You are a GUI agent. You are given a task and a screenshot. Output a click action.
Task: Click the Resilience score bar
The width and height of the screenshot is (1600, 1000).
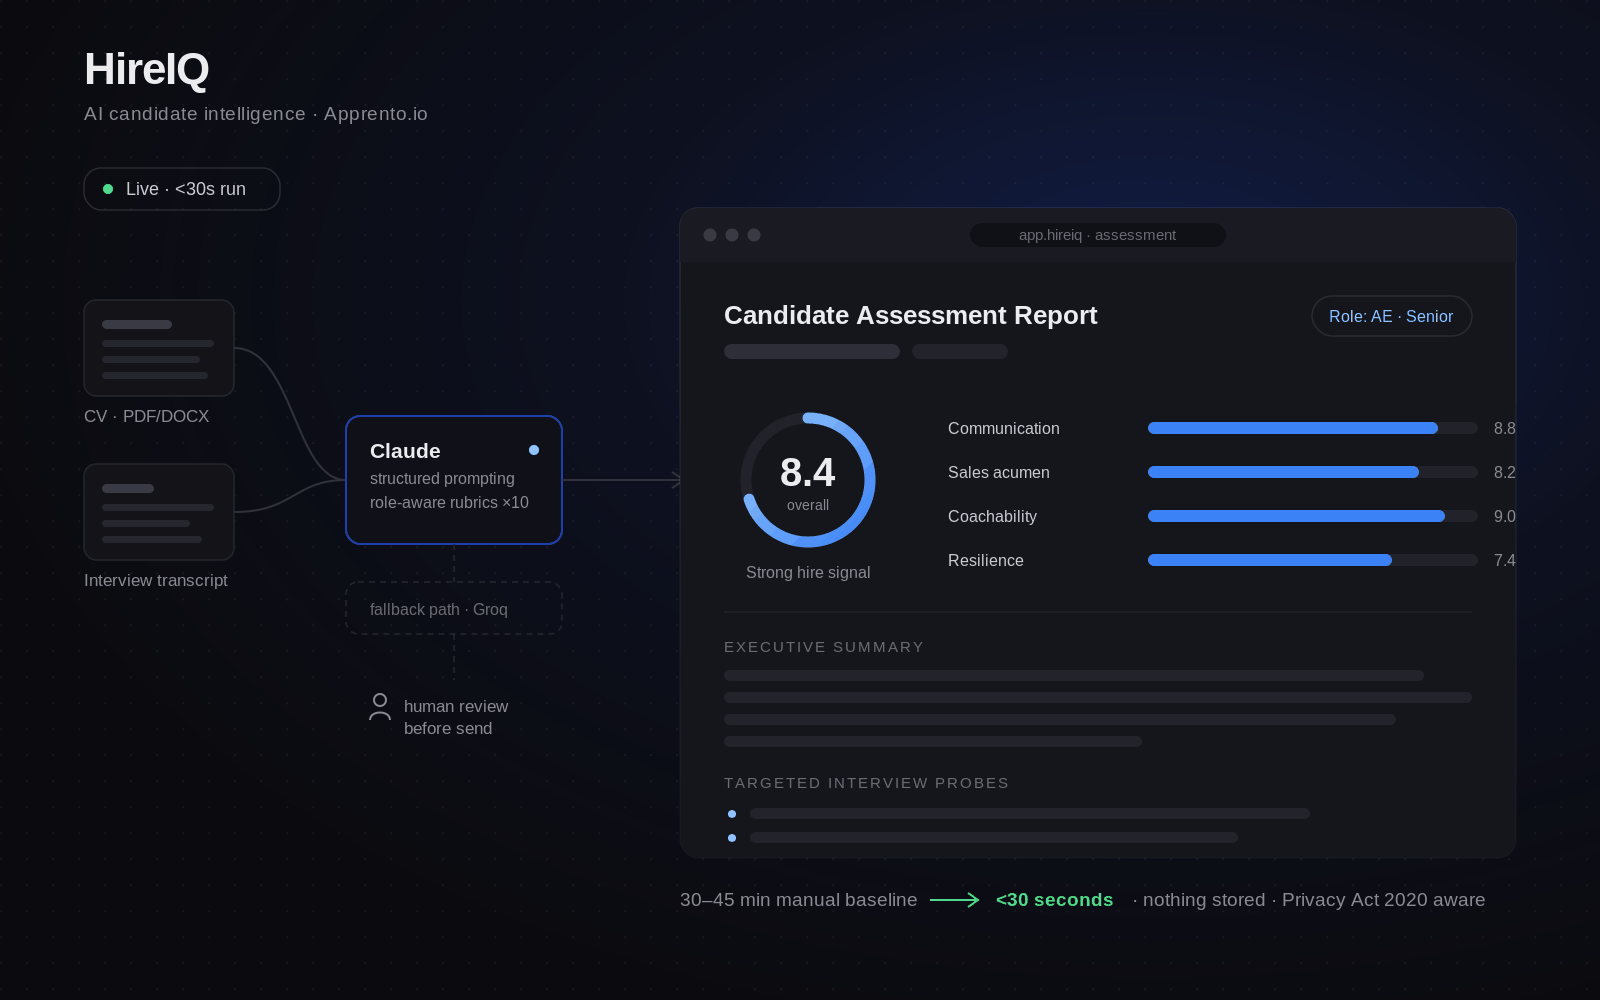click(x=1313, y=560)
